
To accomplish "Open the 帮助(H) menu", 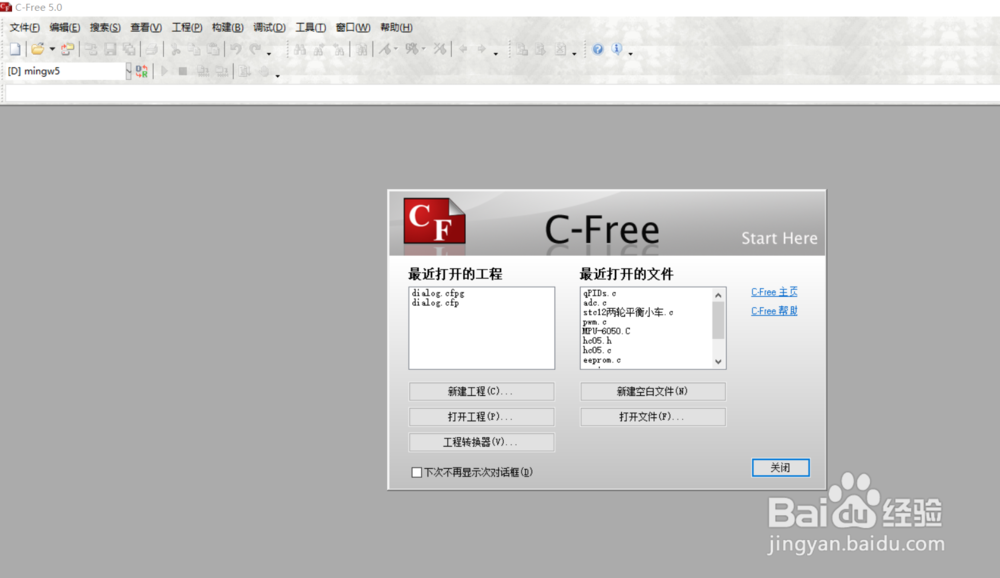I will click(x=396, y=27).
